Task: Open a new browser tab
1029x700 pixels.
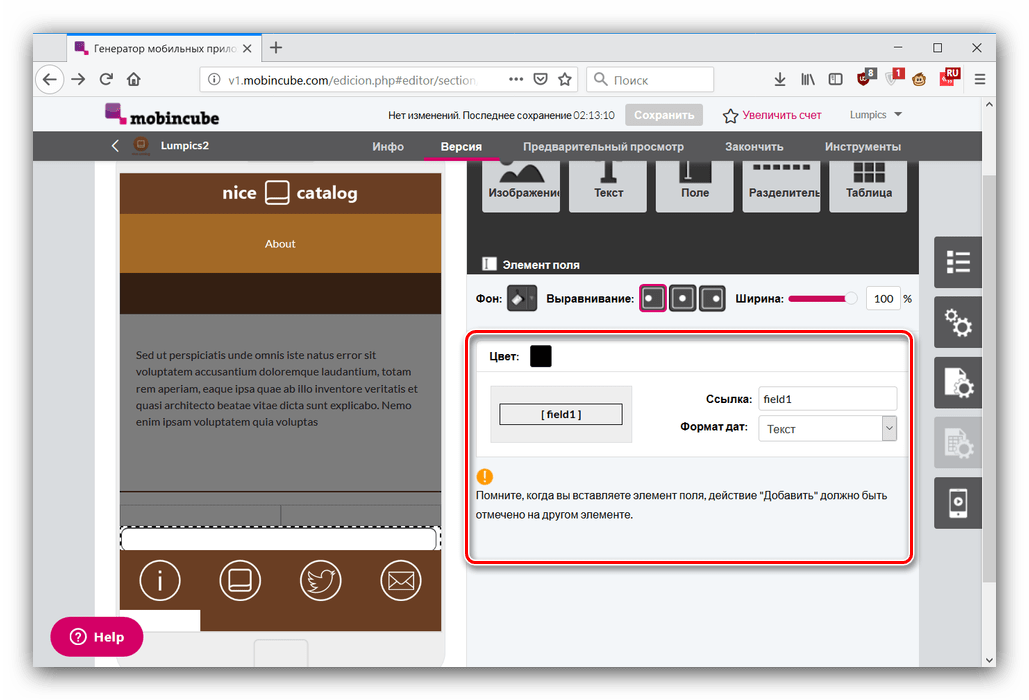Action: pos(276,48)
